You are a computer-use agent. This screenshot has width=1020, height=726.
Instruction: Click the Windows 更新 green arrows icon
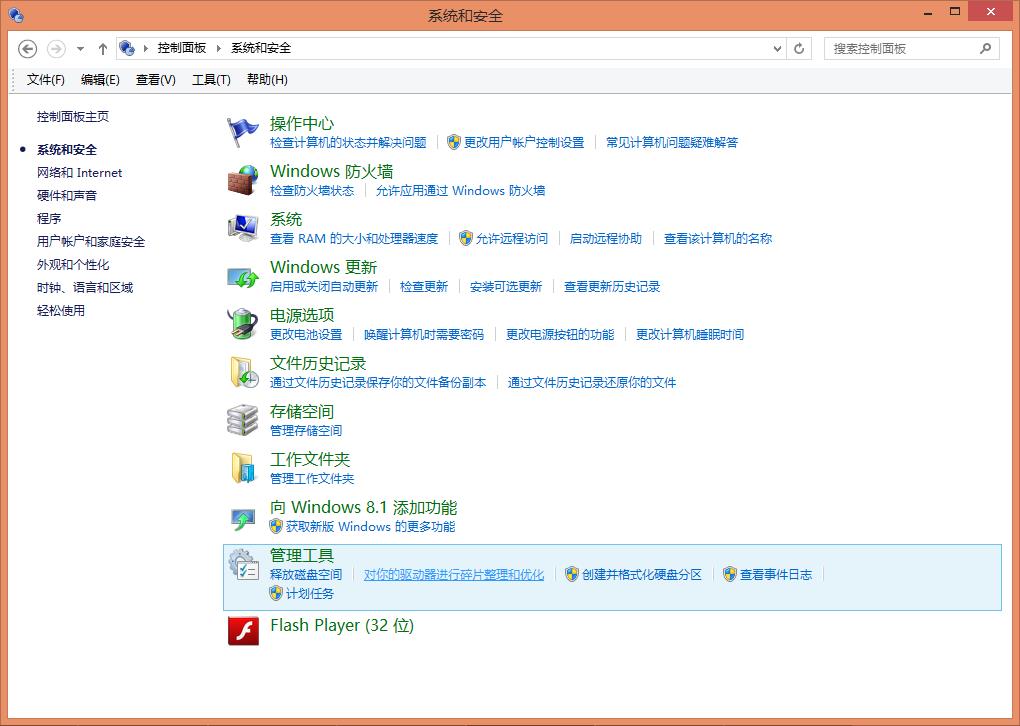242,275
